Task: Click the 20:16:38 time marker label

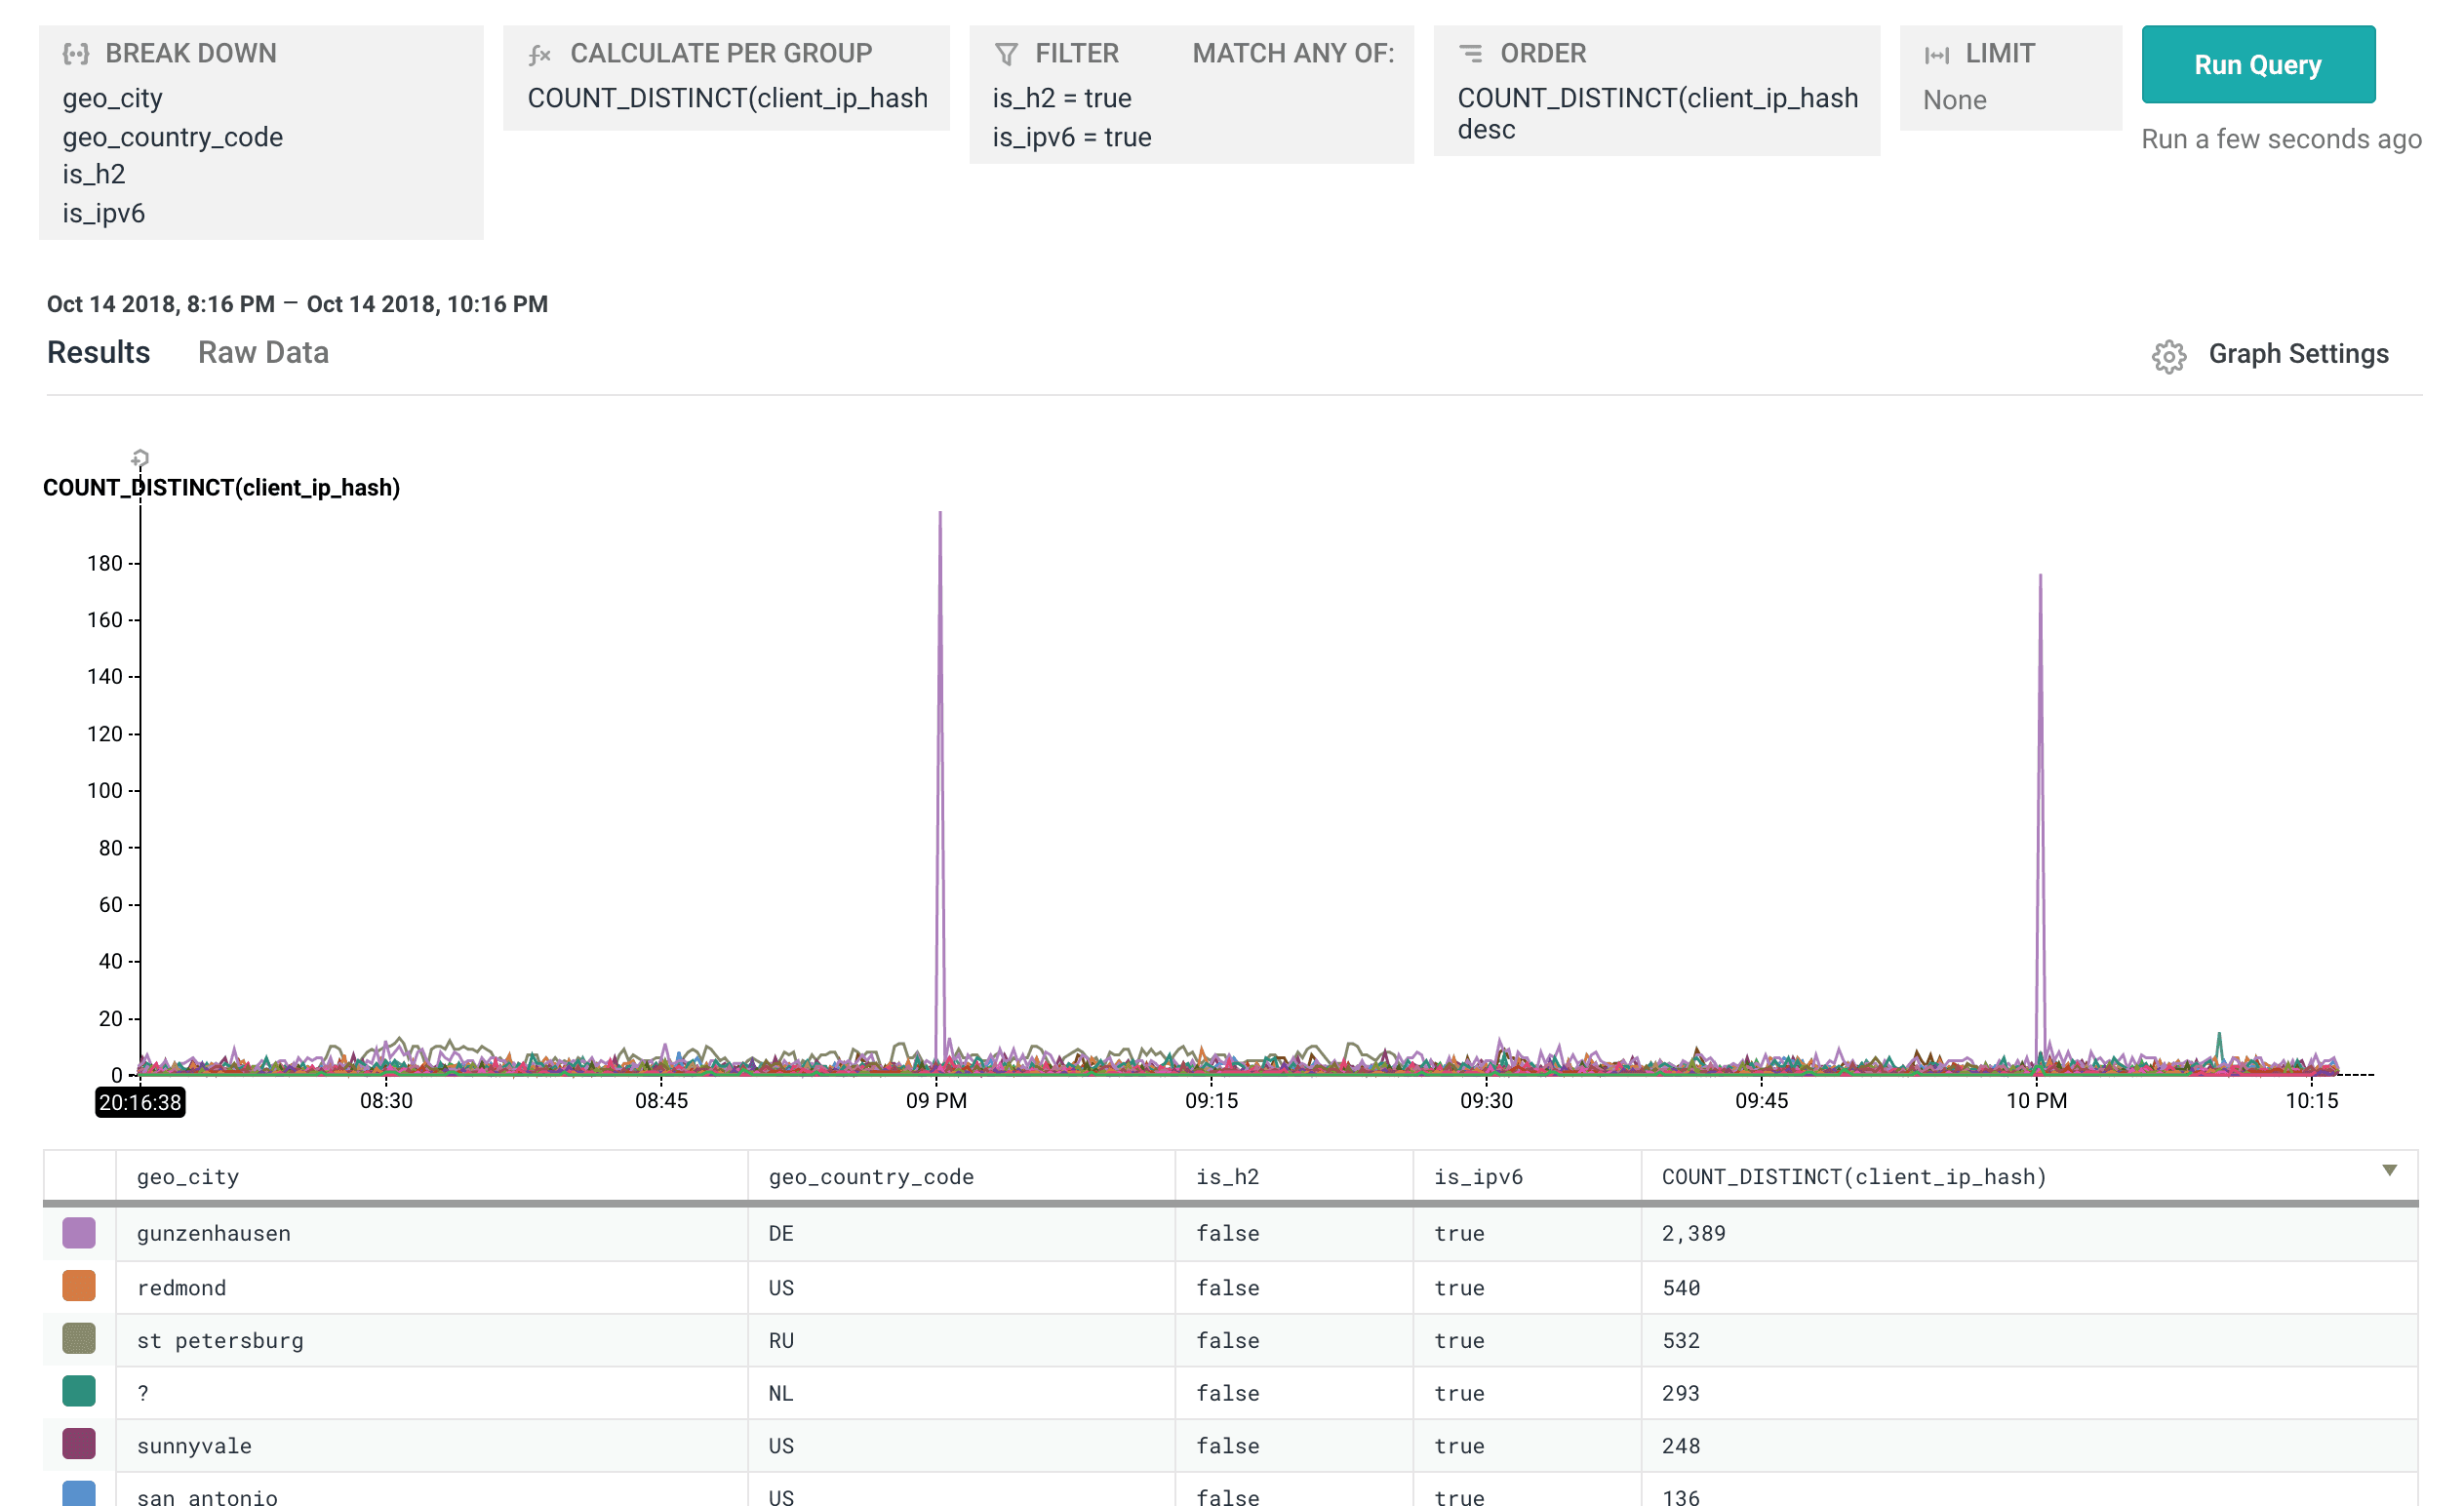Action: (x=140, y=1102)
